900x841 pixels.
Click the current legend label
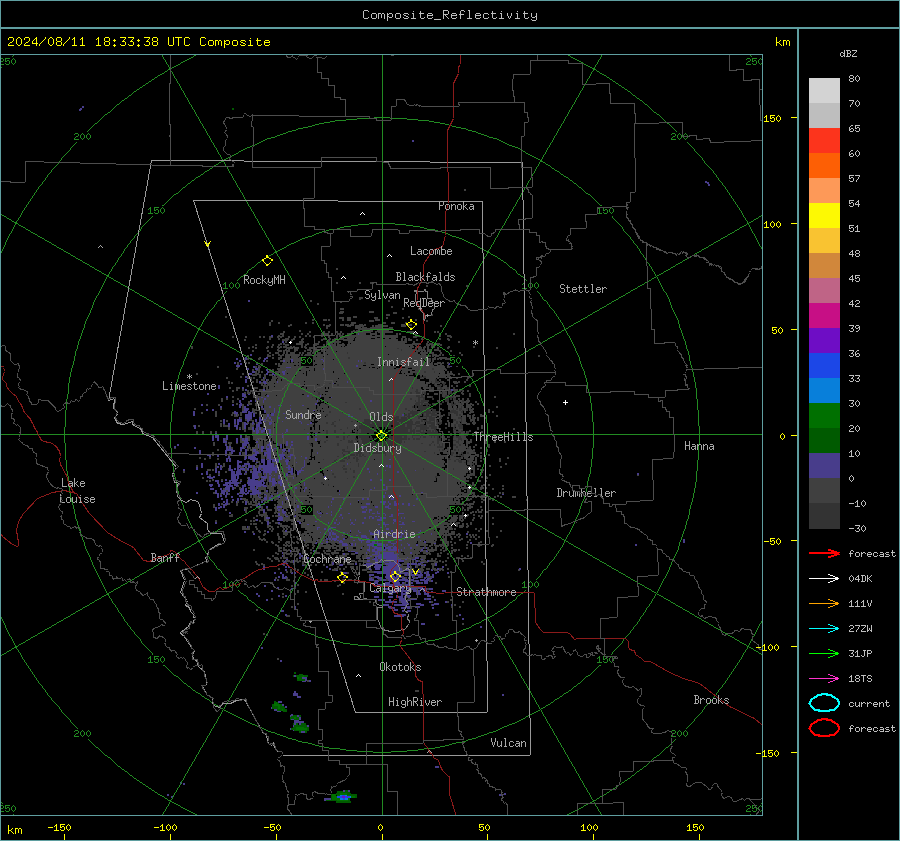click(869, 703)
